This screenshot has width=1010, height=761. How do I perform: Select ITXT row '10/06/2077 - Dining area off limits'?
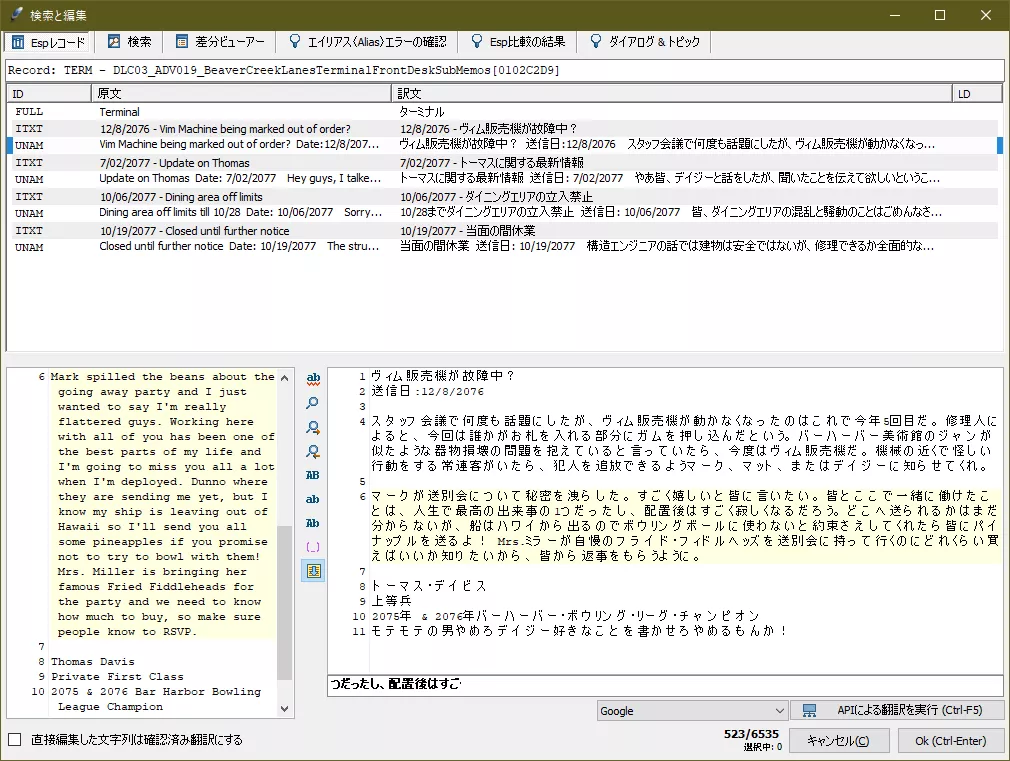coord(504,197)
